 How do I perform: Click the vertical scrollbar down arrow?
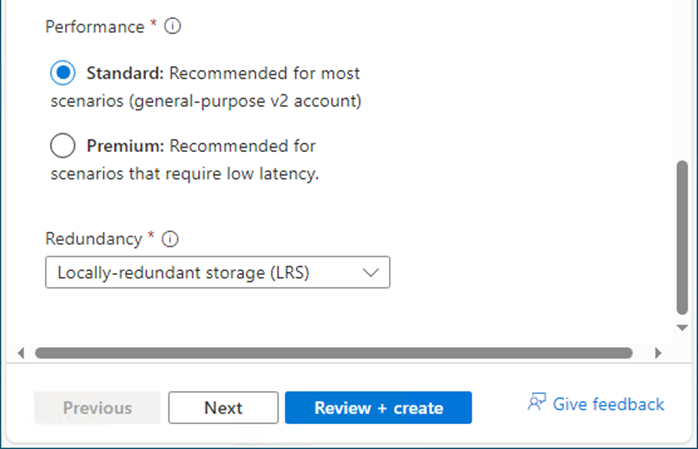point(682,328)
